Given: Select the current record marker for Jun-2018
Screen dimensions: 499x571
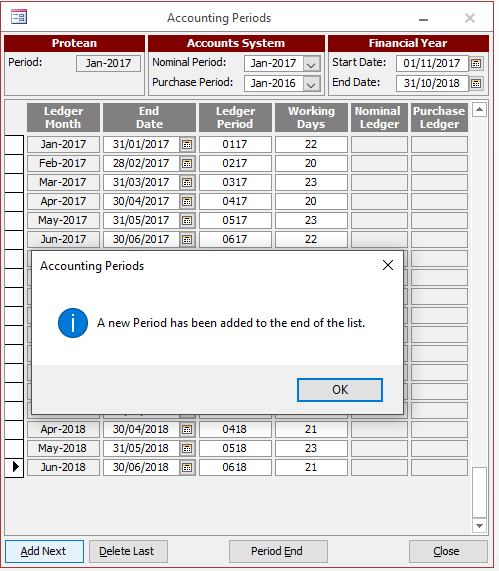Looking at the screenshot, I should tap(14, 467).
